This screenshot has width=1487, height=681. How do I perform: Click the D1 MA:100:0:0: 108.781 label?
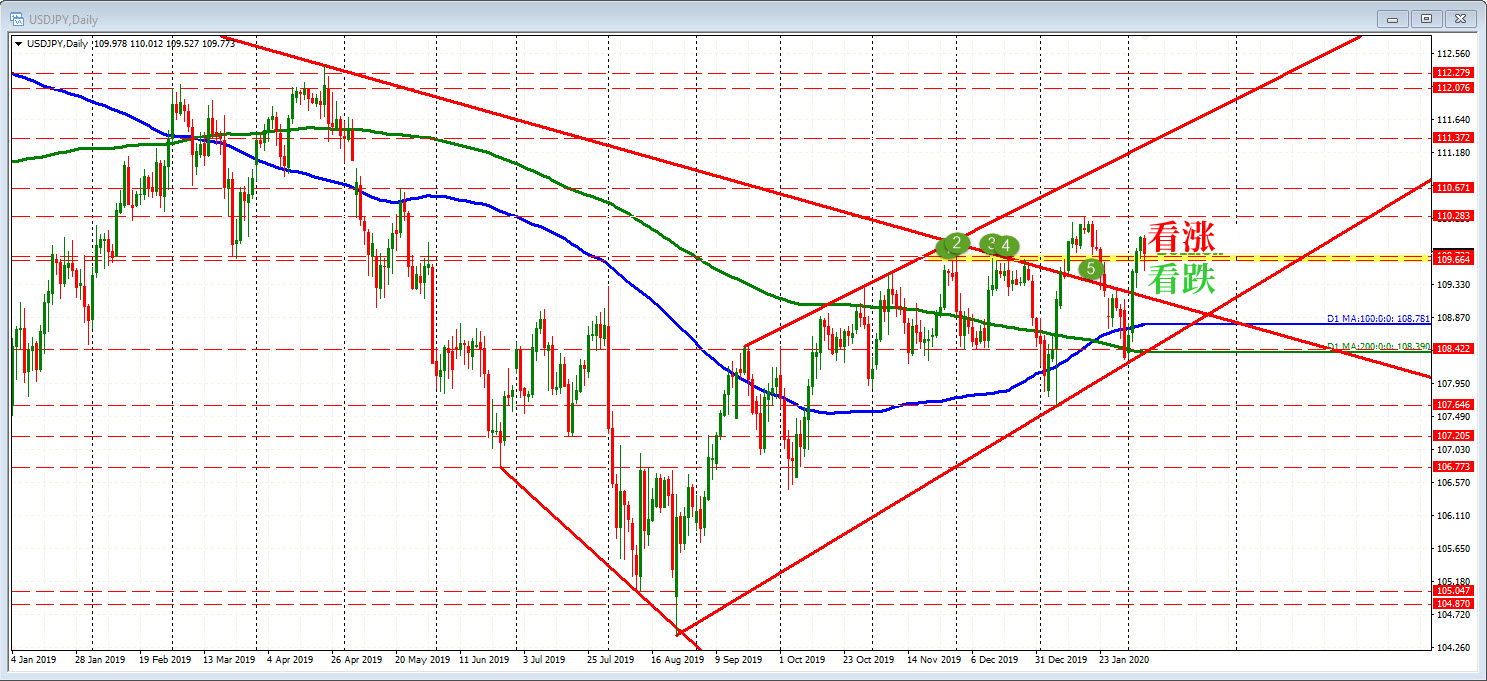point(1378,319)
